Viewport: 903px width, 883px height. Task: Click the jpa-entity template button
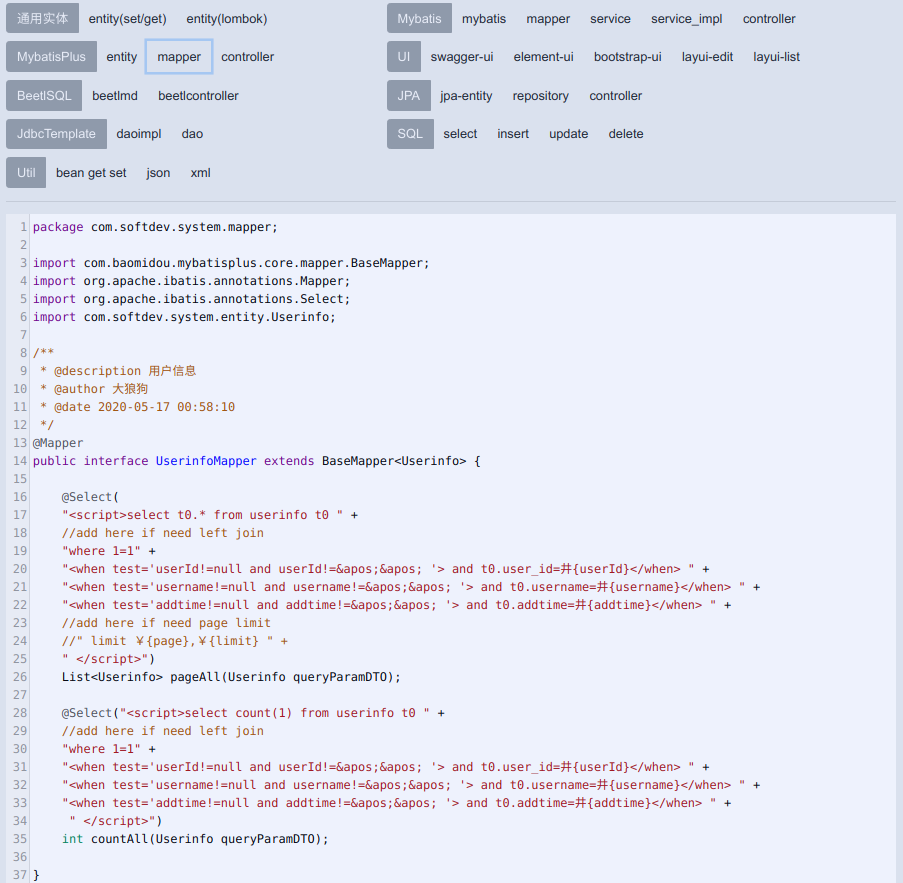(x=466, y=96)
